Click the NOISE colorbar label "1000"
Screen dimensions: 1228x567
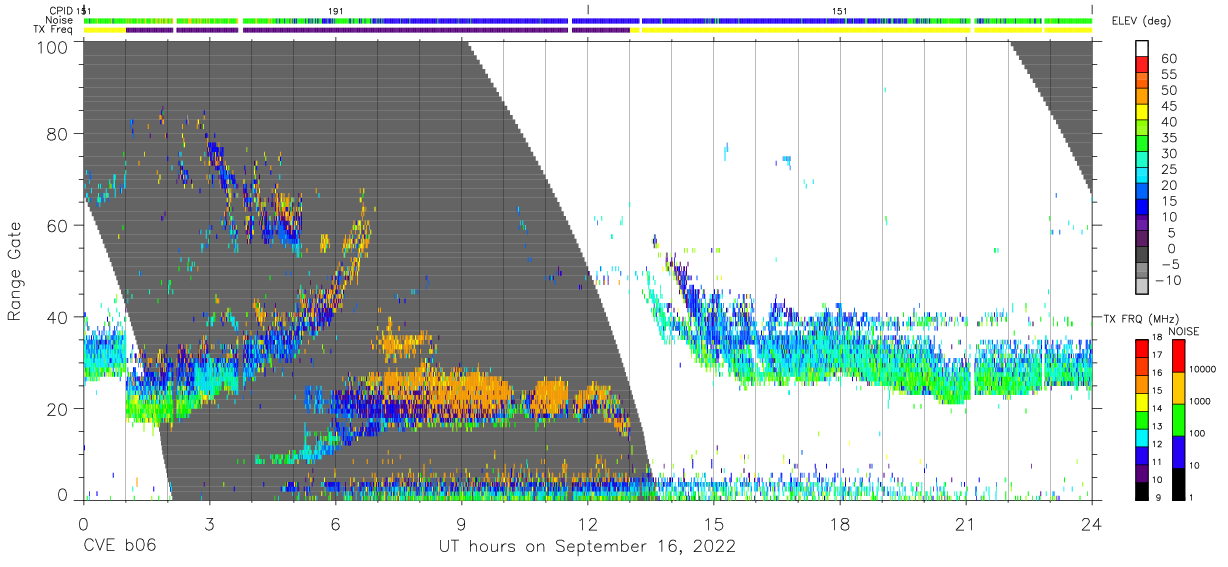(1200, 402)
